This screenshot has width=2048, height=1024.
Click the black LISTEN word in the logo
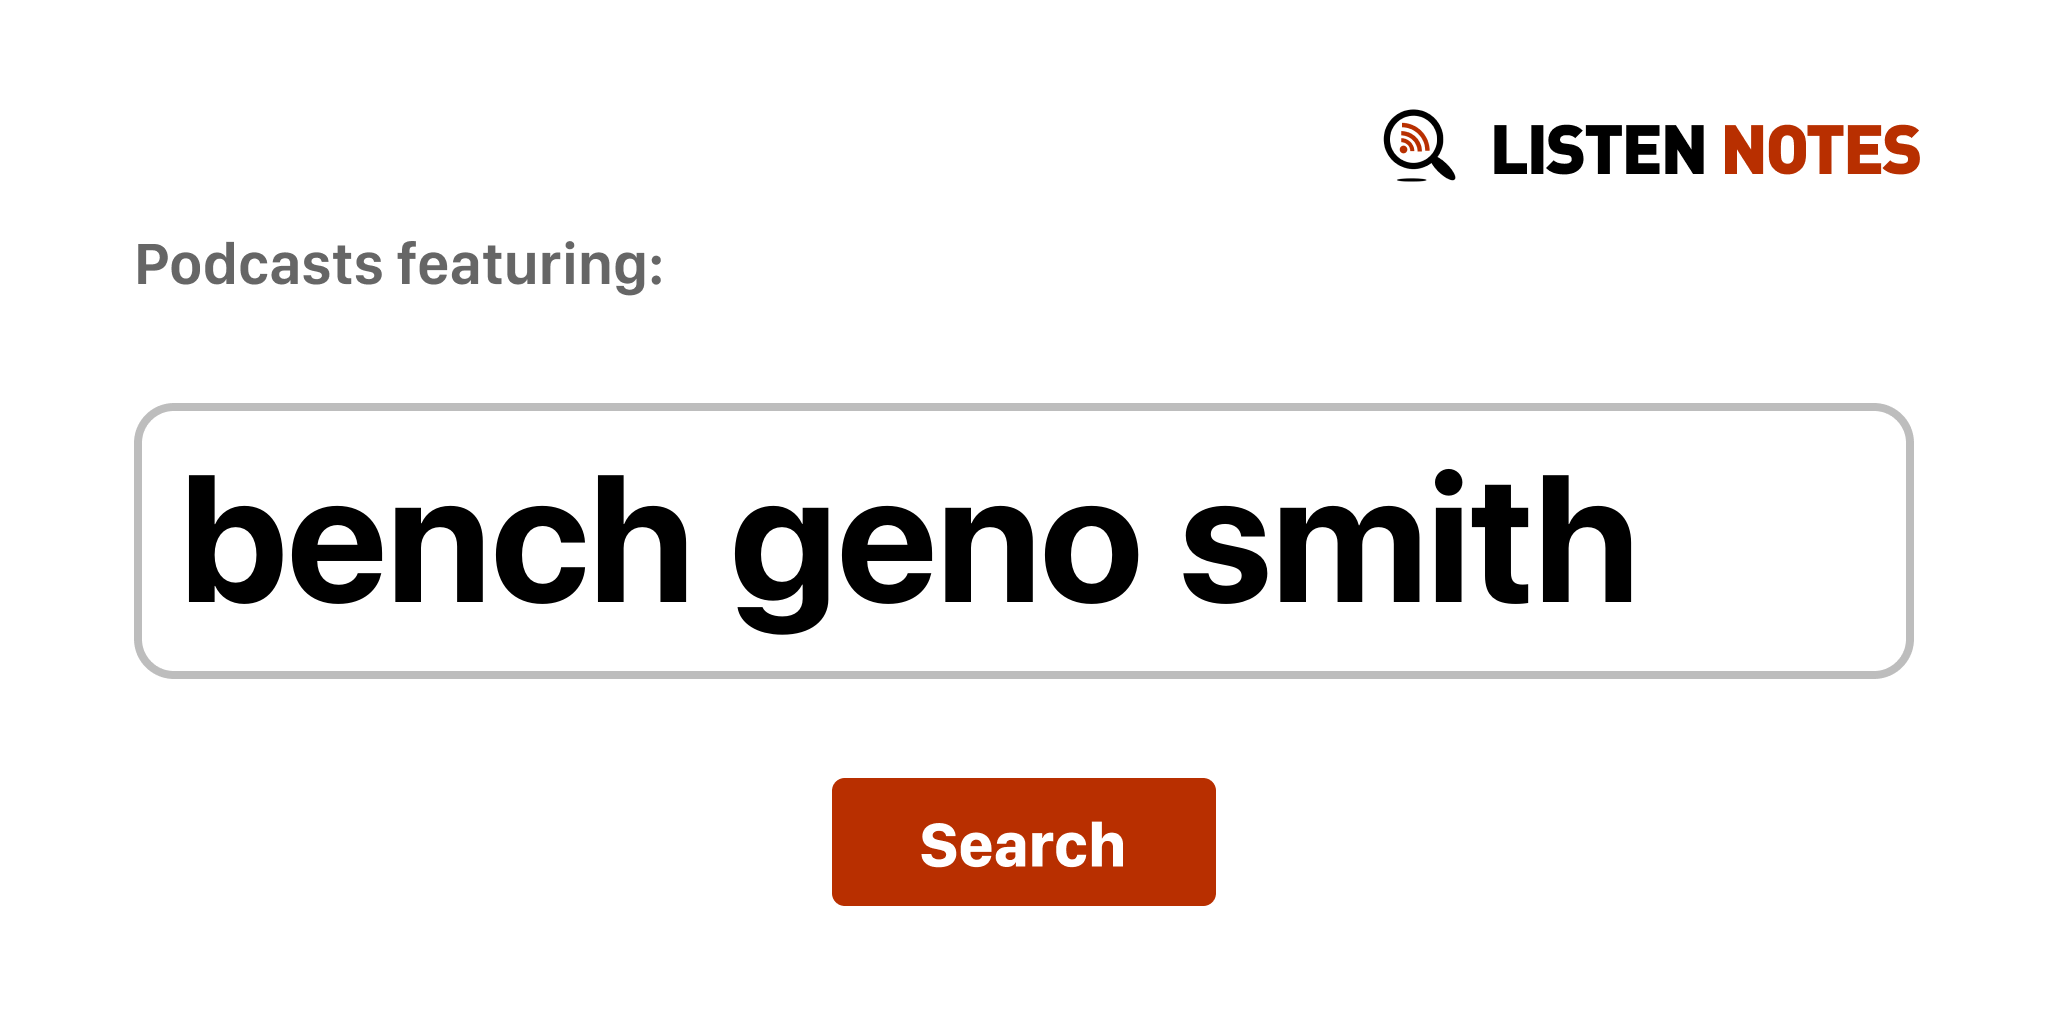click(1597, 151)
